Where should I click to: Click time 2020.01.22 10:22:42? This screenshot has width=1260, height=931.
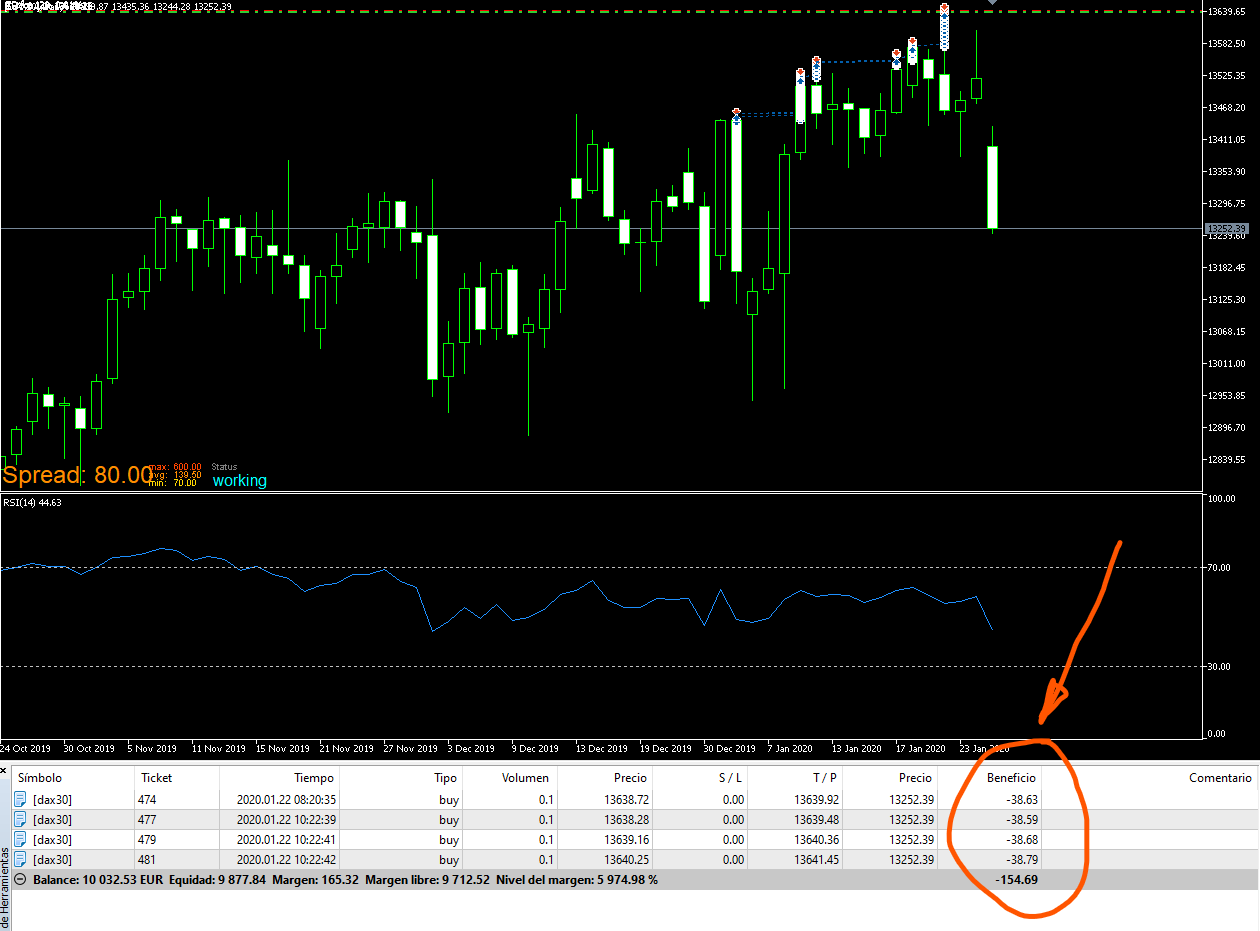(286, 859)
